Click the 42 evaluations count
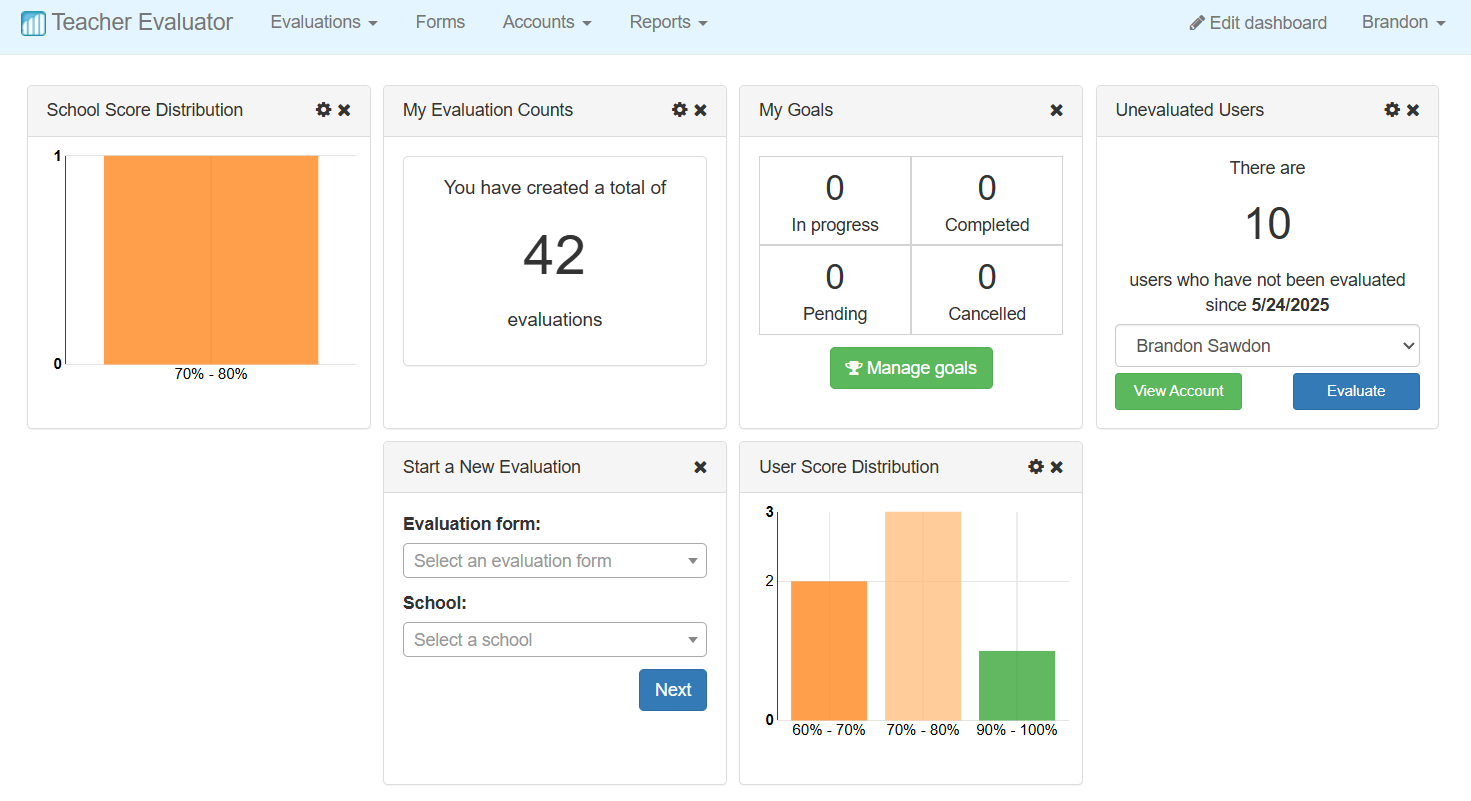1471x801 pixels. click(554, 255)
